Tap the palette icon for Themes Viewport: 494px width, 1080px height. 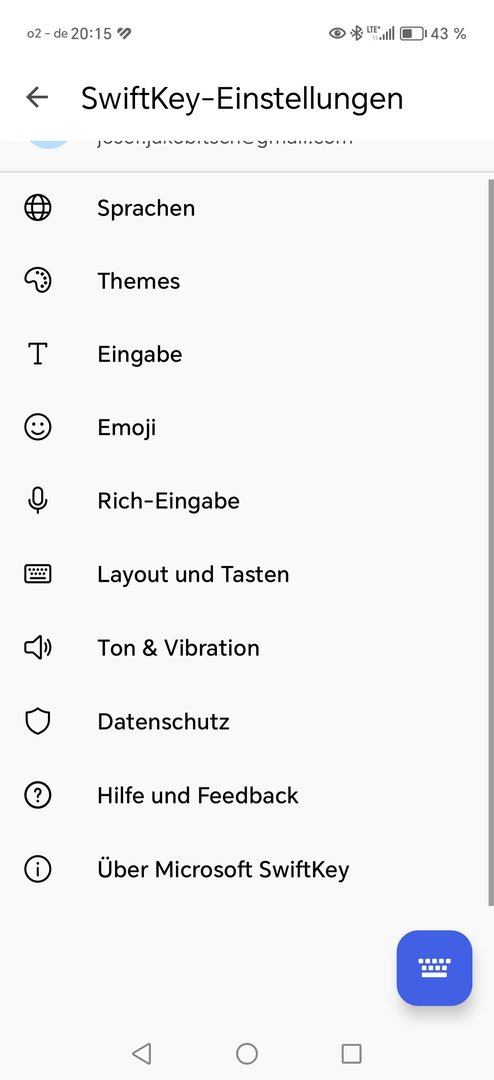pos(38,280)
